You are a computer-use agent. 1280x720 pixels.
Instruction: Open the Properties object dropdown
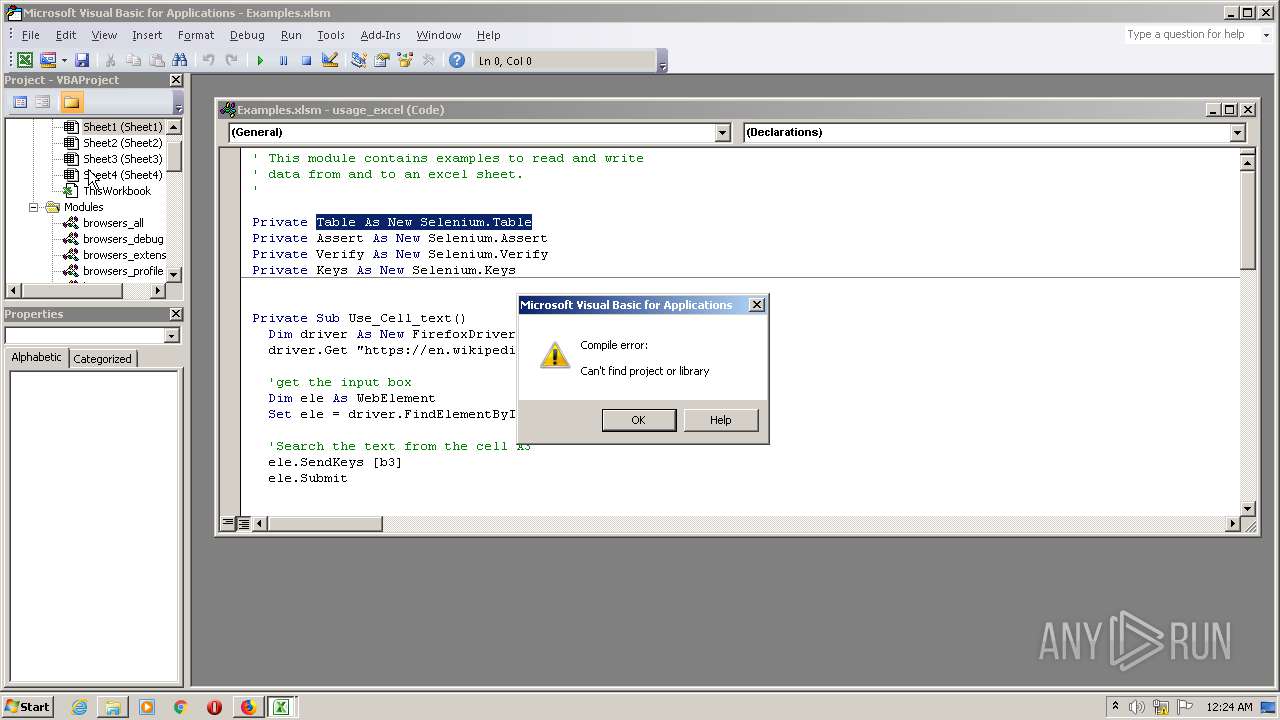point(172,336)
